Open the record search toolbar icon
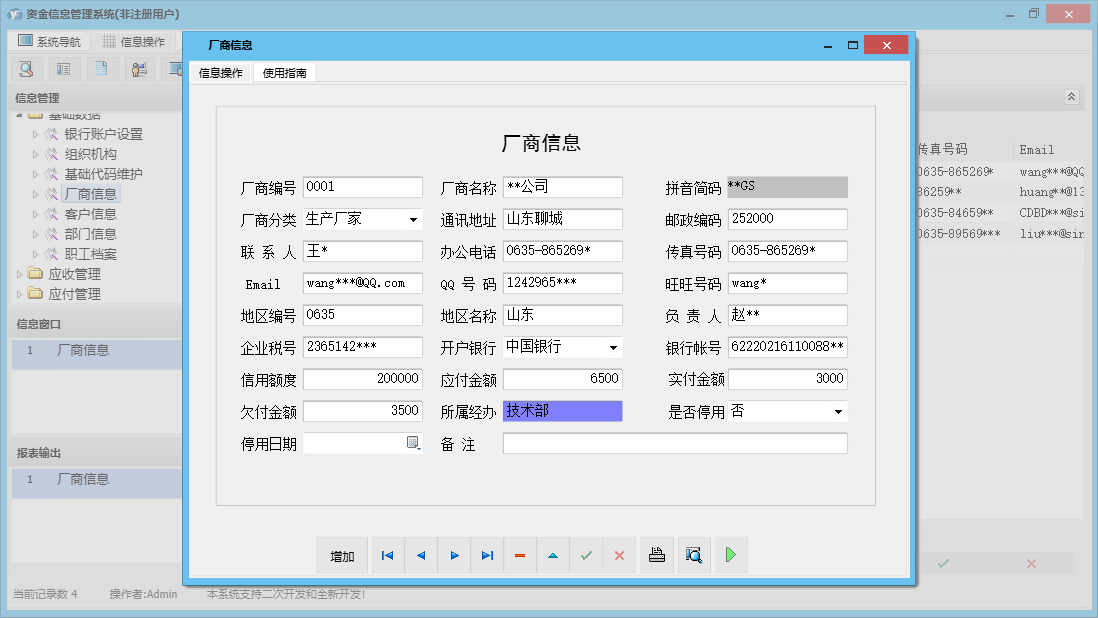Image resolution: width=1098 pixels, height=618 pixels. [26, 68]
